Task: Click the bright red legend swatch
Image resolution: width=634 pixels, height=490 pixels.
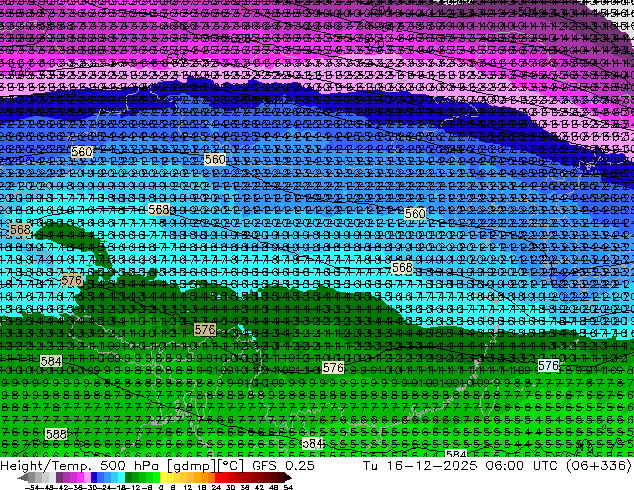Action: pyautogui.click(x=218, y=477)
